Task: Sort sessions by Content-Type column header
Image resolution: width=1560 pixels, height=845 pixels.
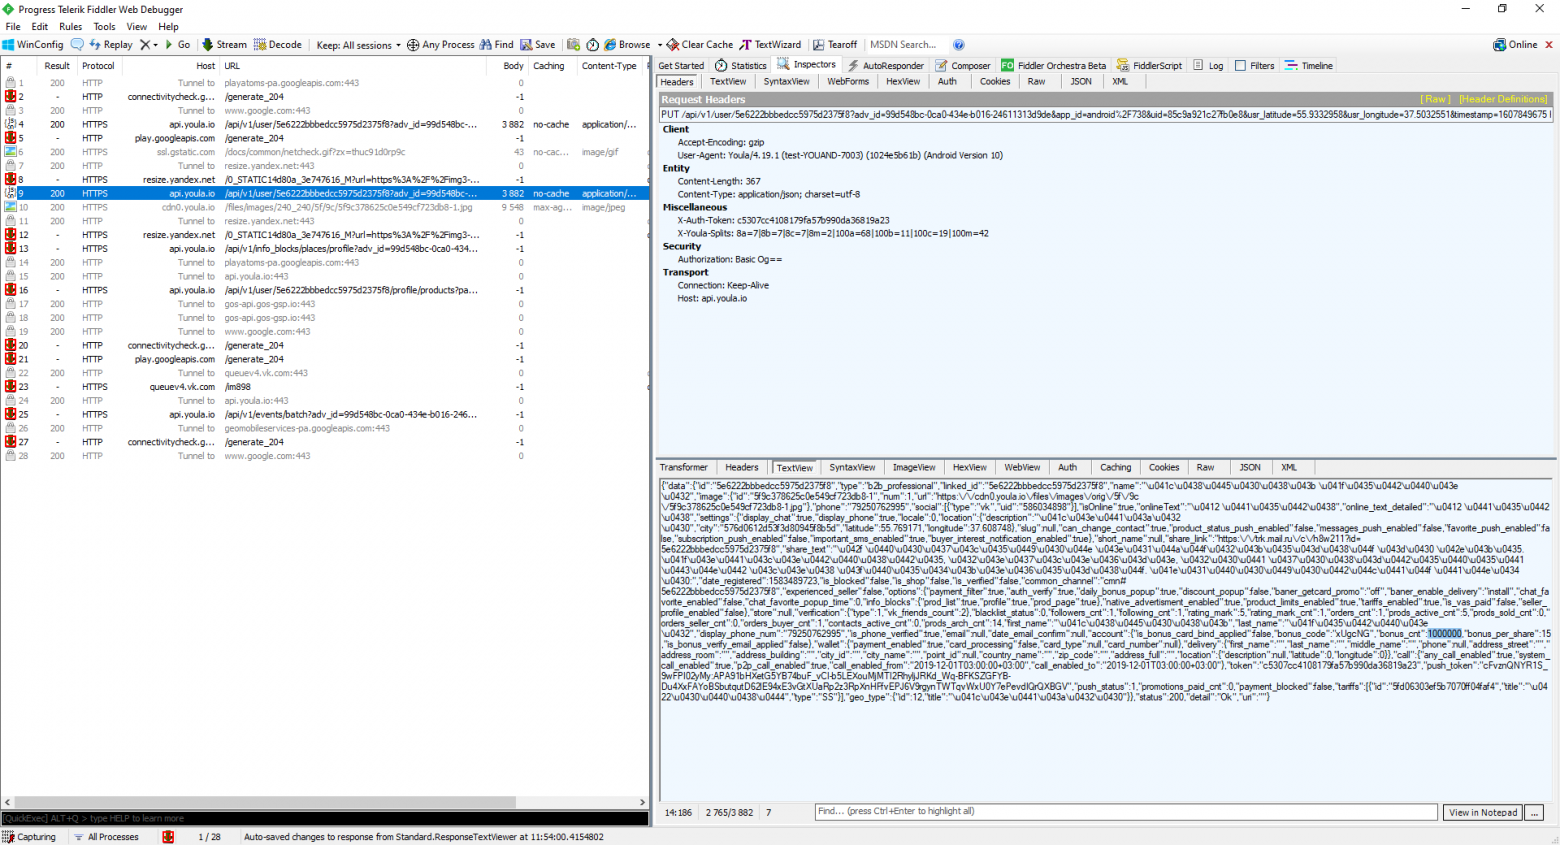Action: point(609,66)
